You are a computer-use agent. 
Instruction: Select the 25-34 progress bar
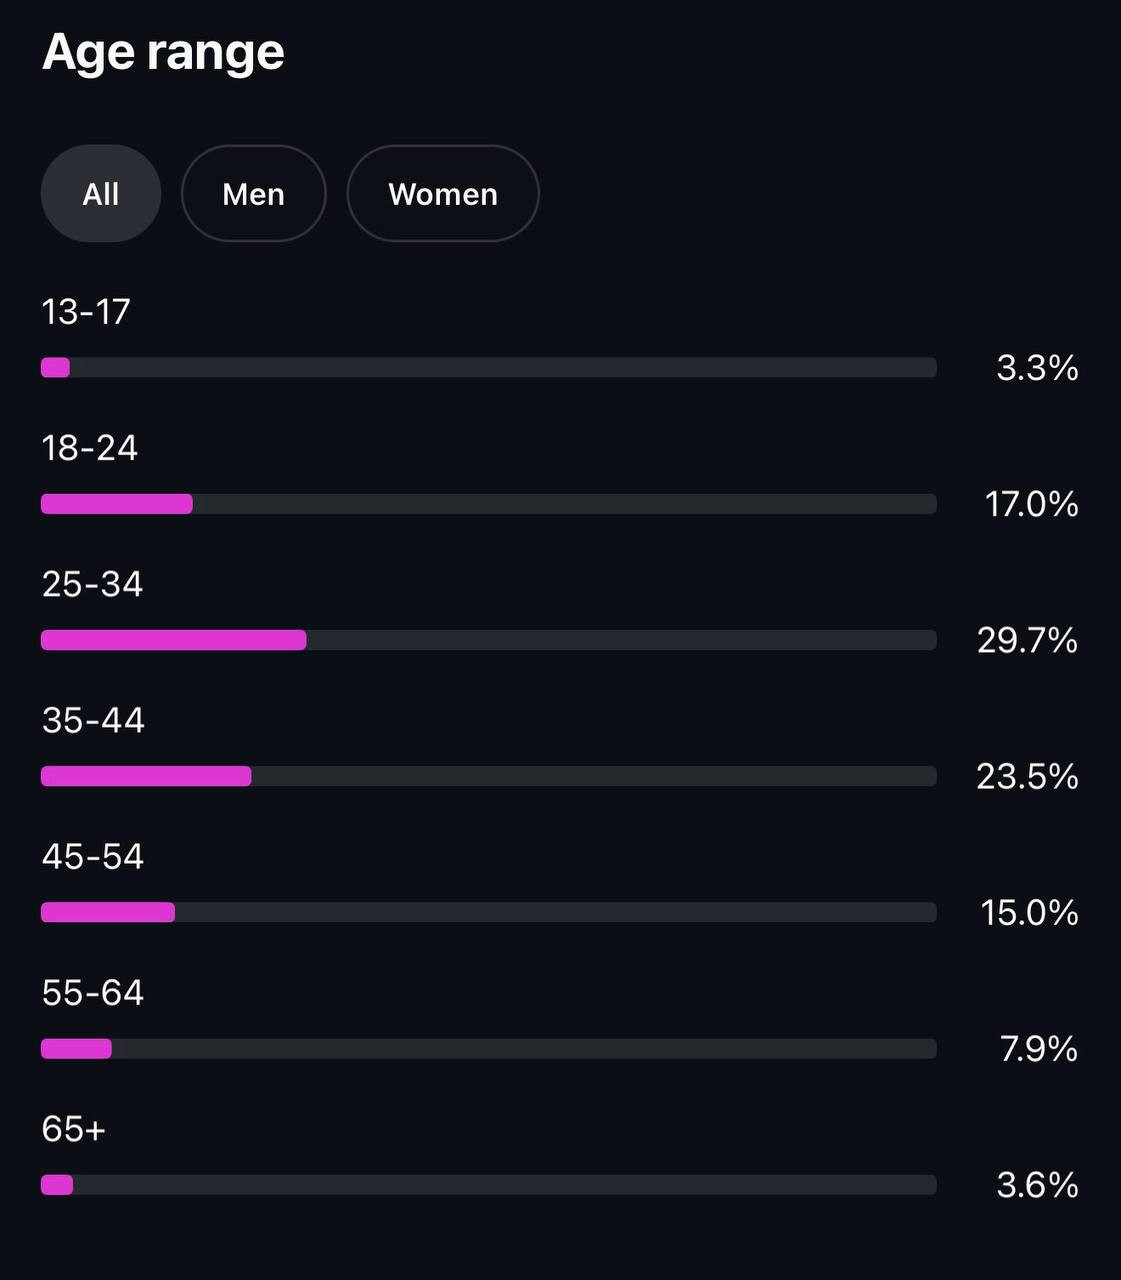point(488,640)
